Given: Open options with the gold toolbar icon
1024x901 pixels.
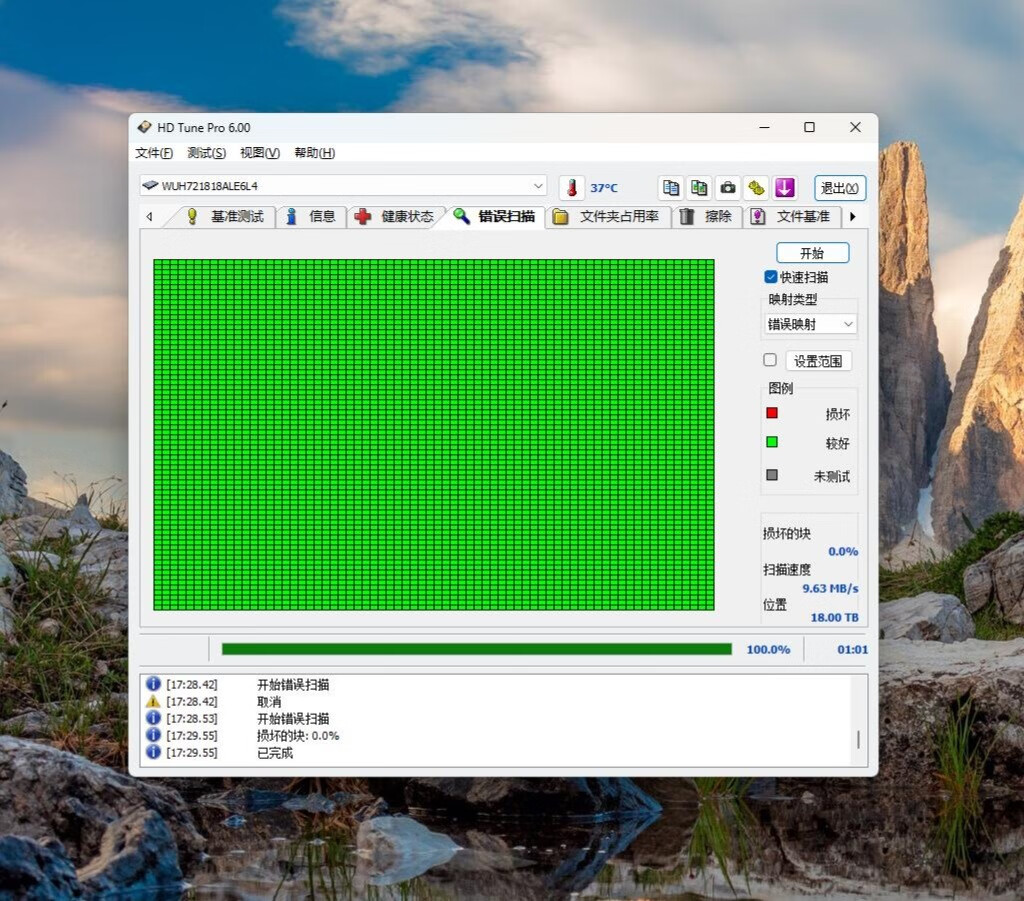Looking at the screenshot, I should [x=756, y=188].
